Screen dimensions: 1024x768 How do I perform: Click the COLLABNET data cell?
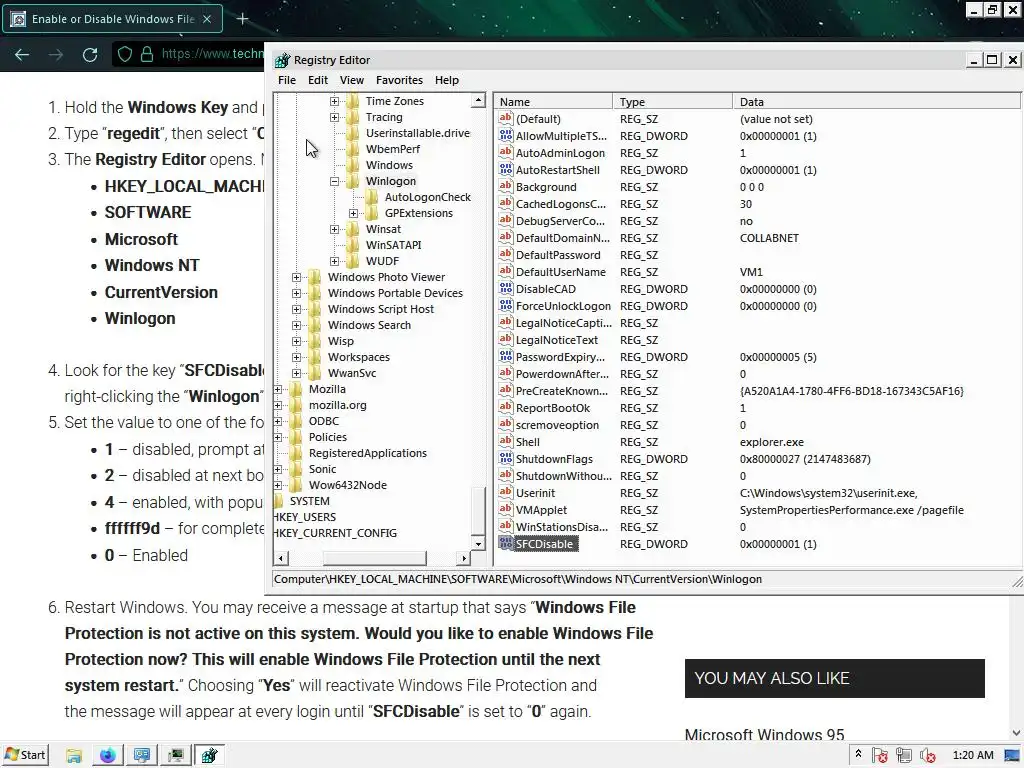pyautogui.click(x=769, y=238)
